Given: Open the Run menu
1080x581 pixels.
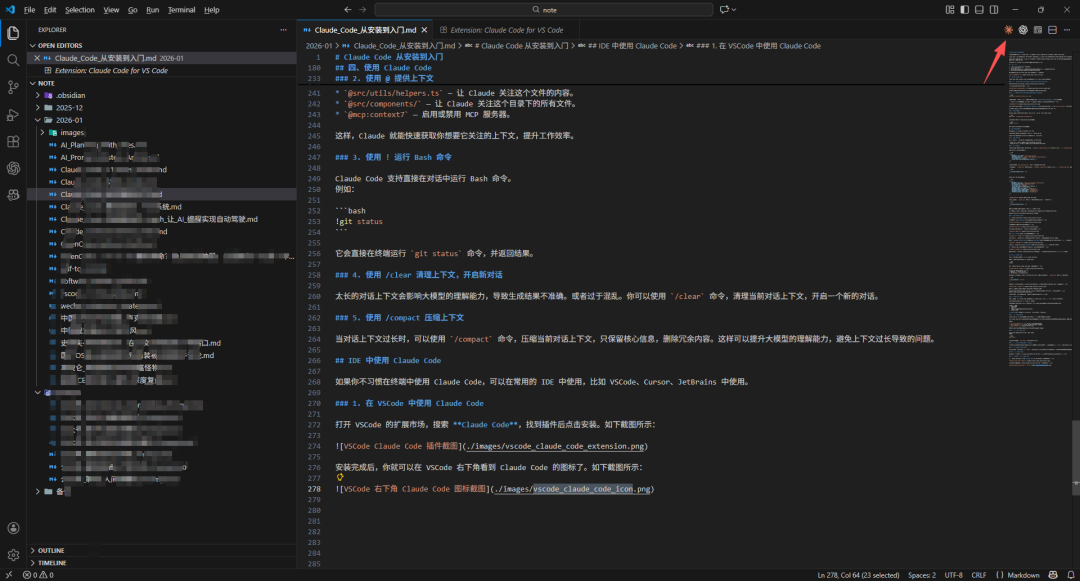Looking at the screenshot, I should tap(152, 10).
